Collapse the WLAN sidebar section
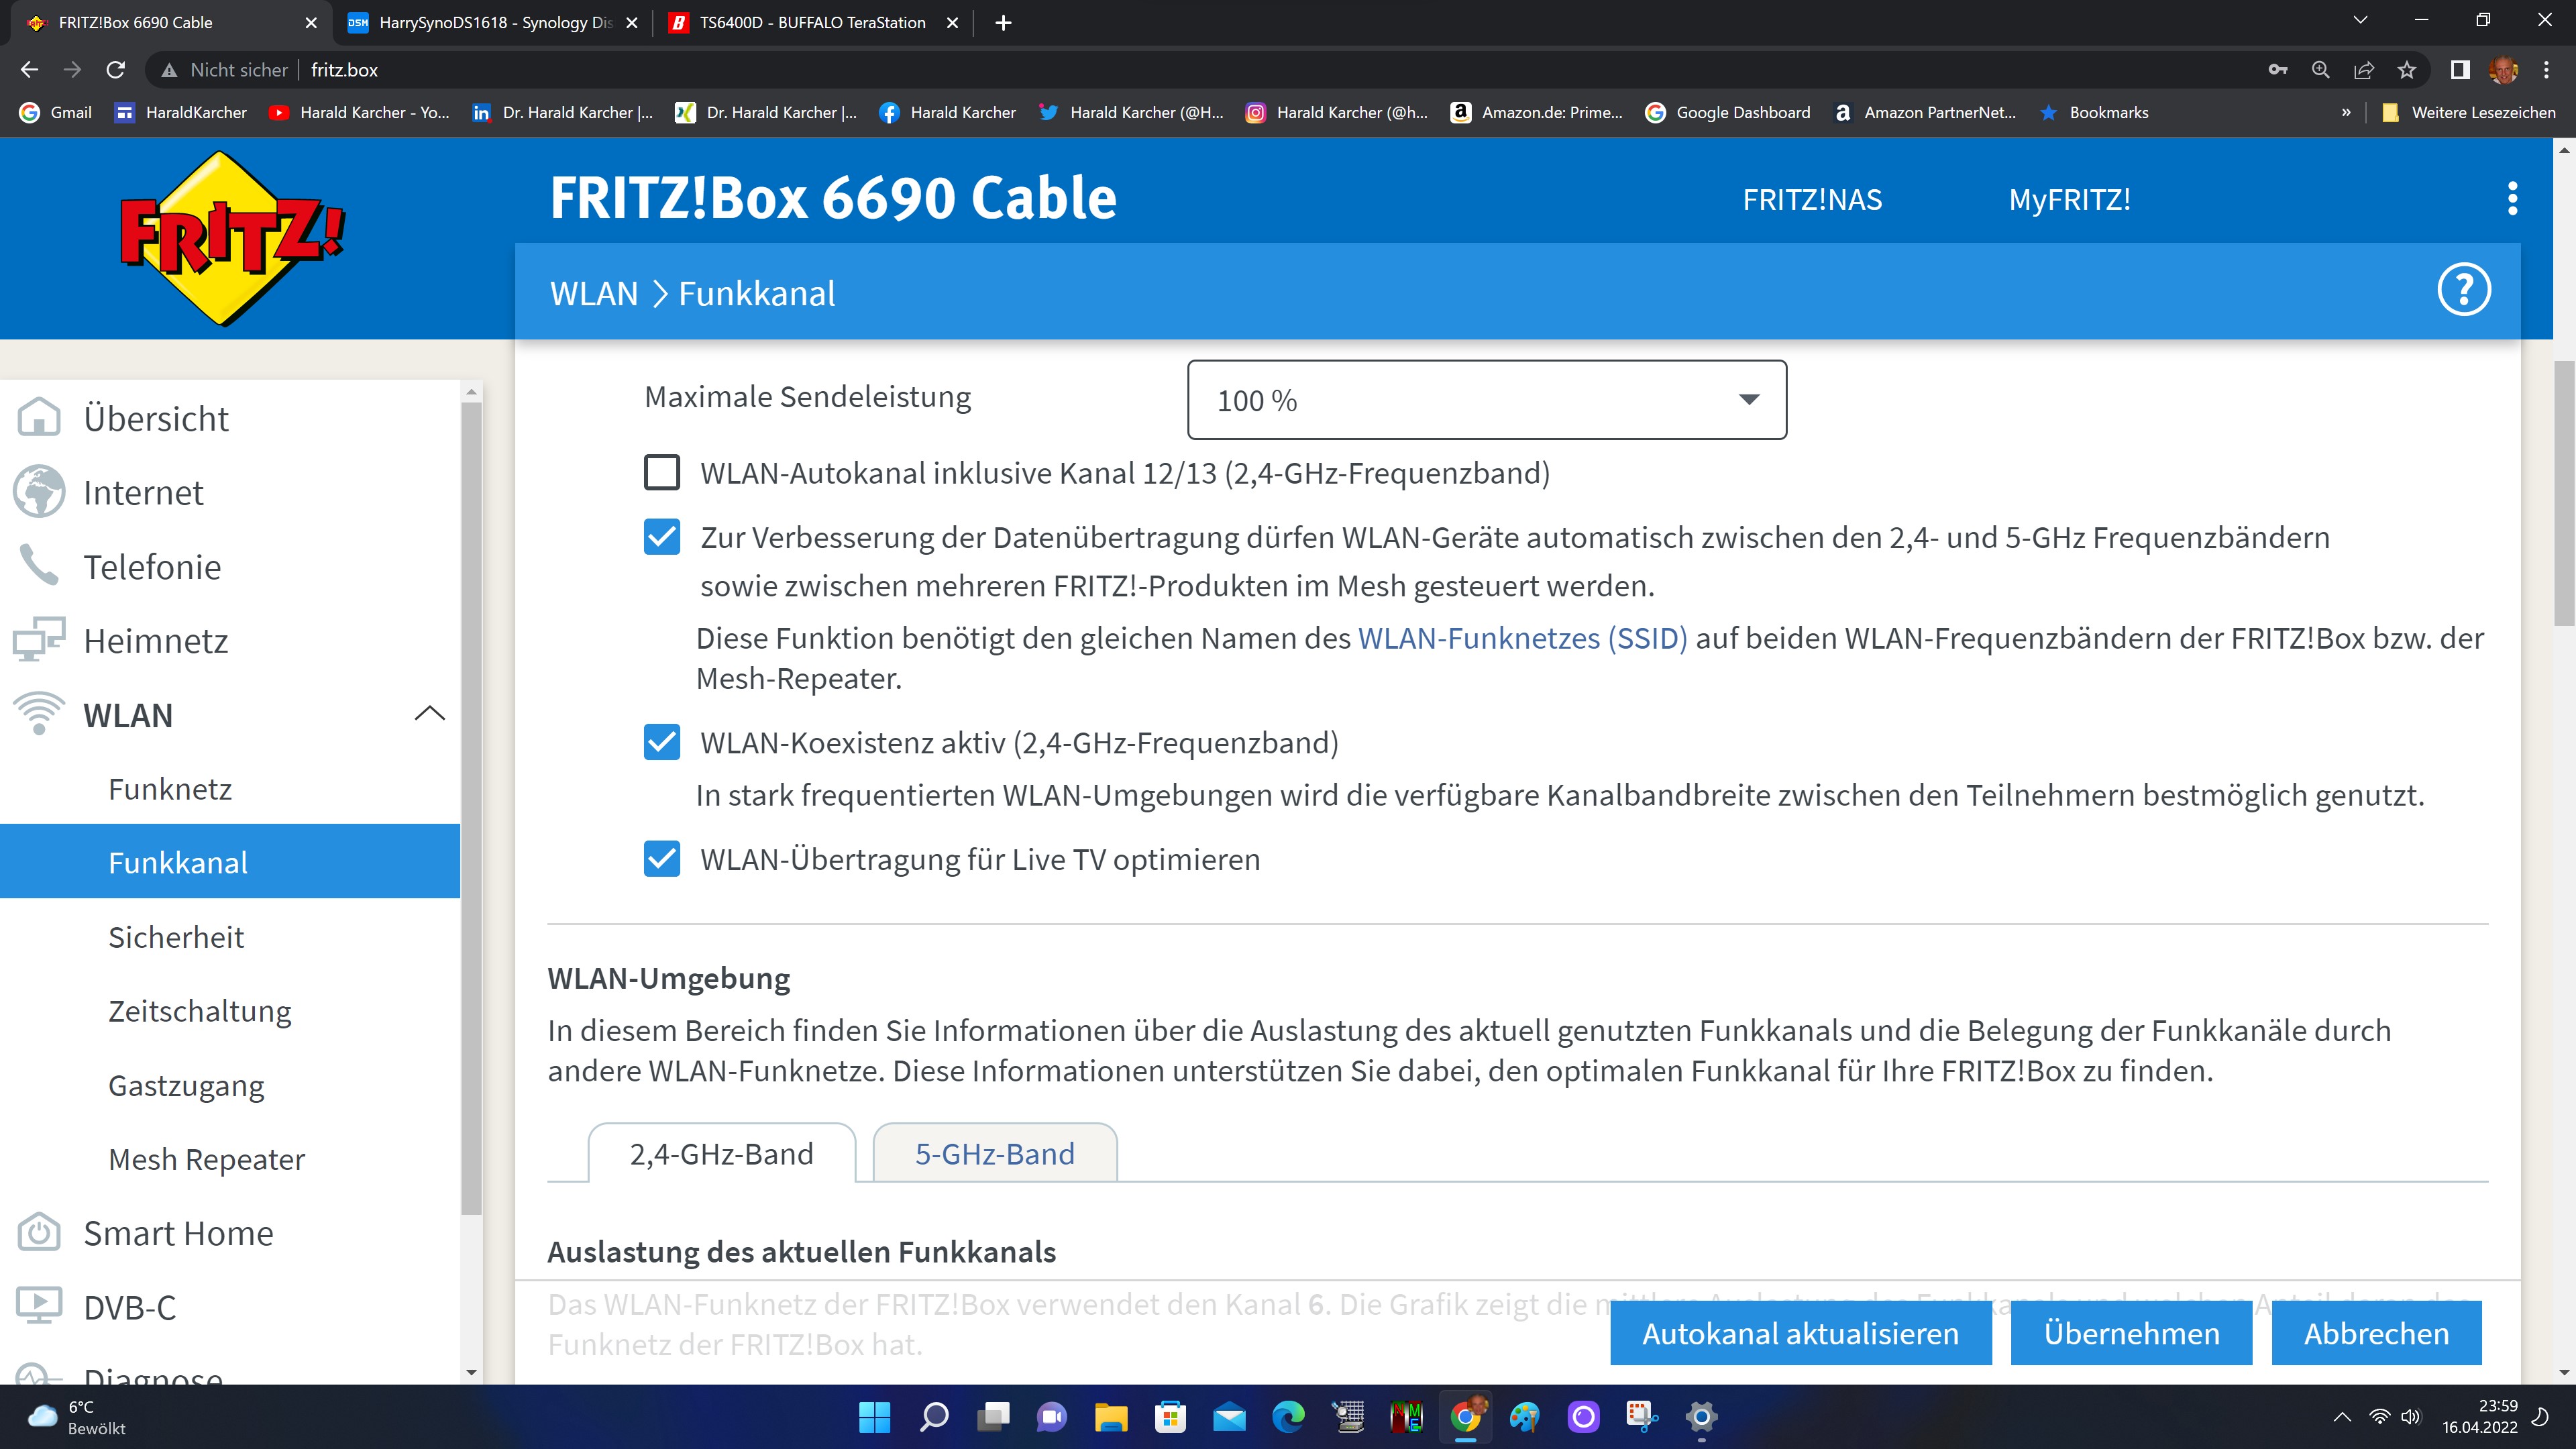 429,714
